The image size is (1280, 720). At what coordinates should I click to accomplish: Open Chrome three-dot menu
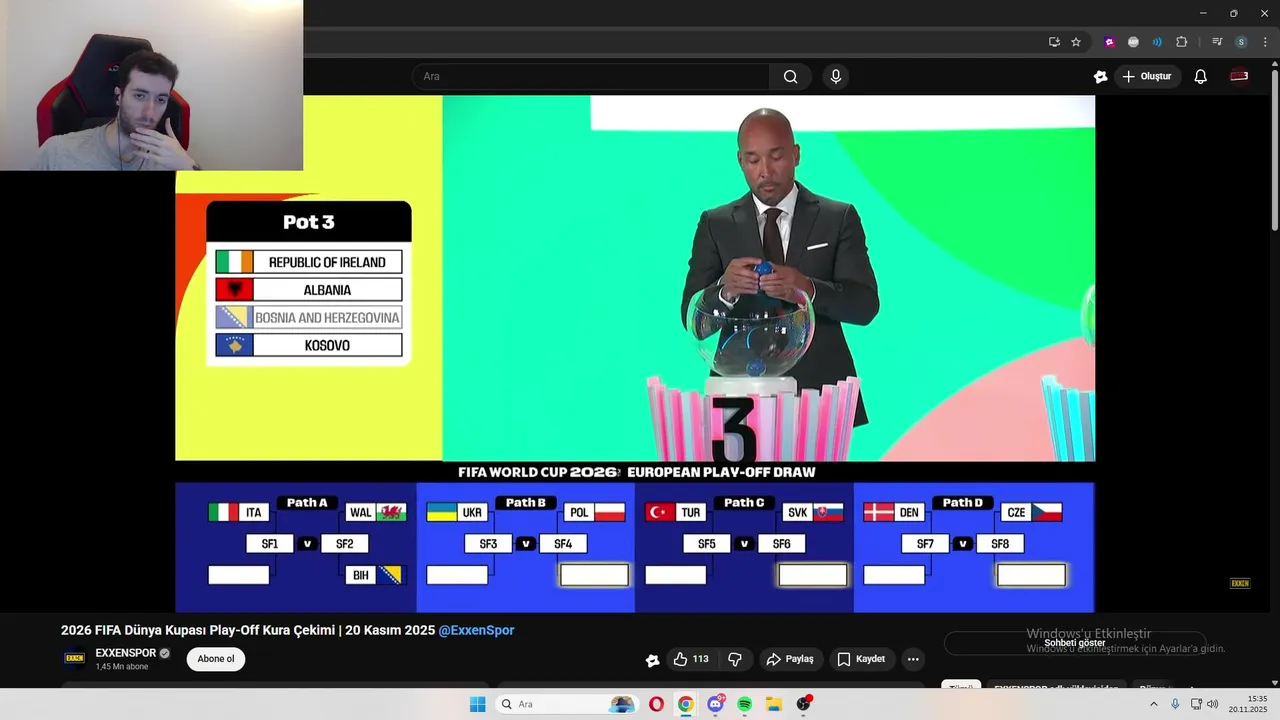pyautogui.click(x=1265, y=42)
